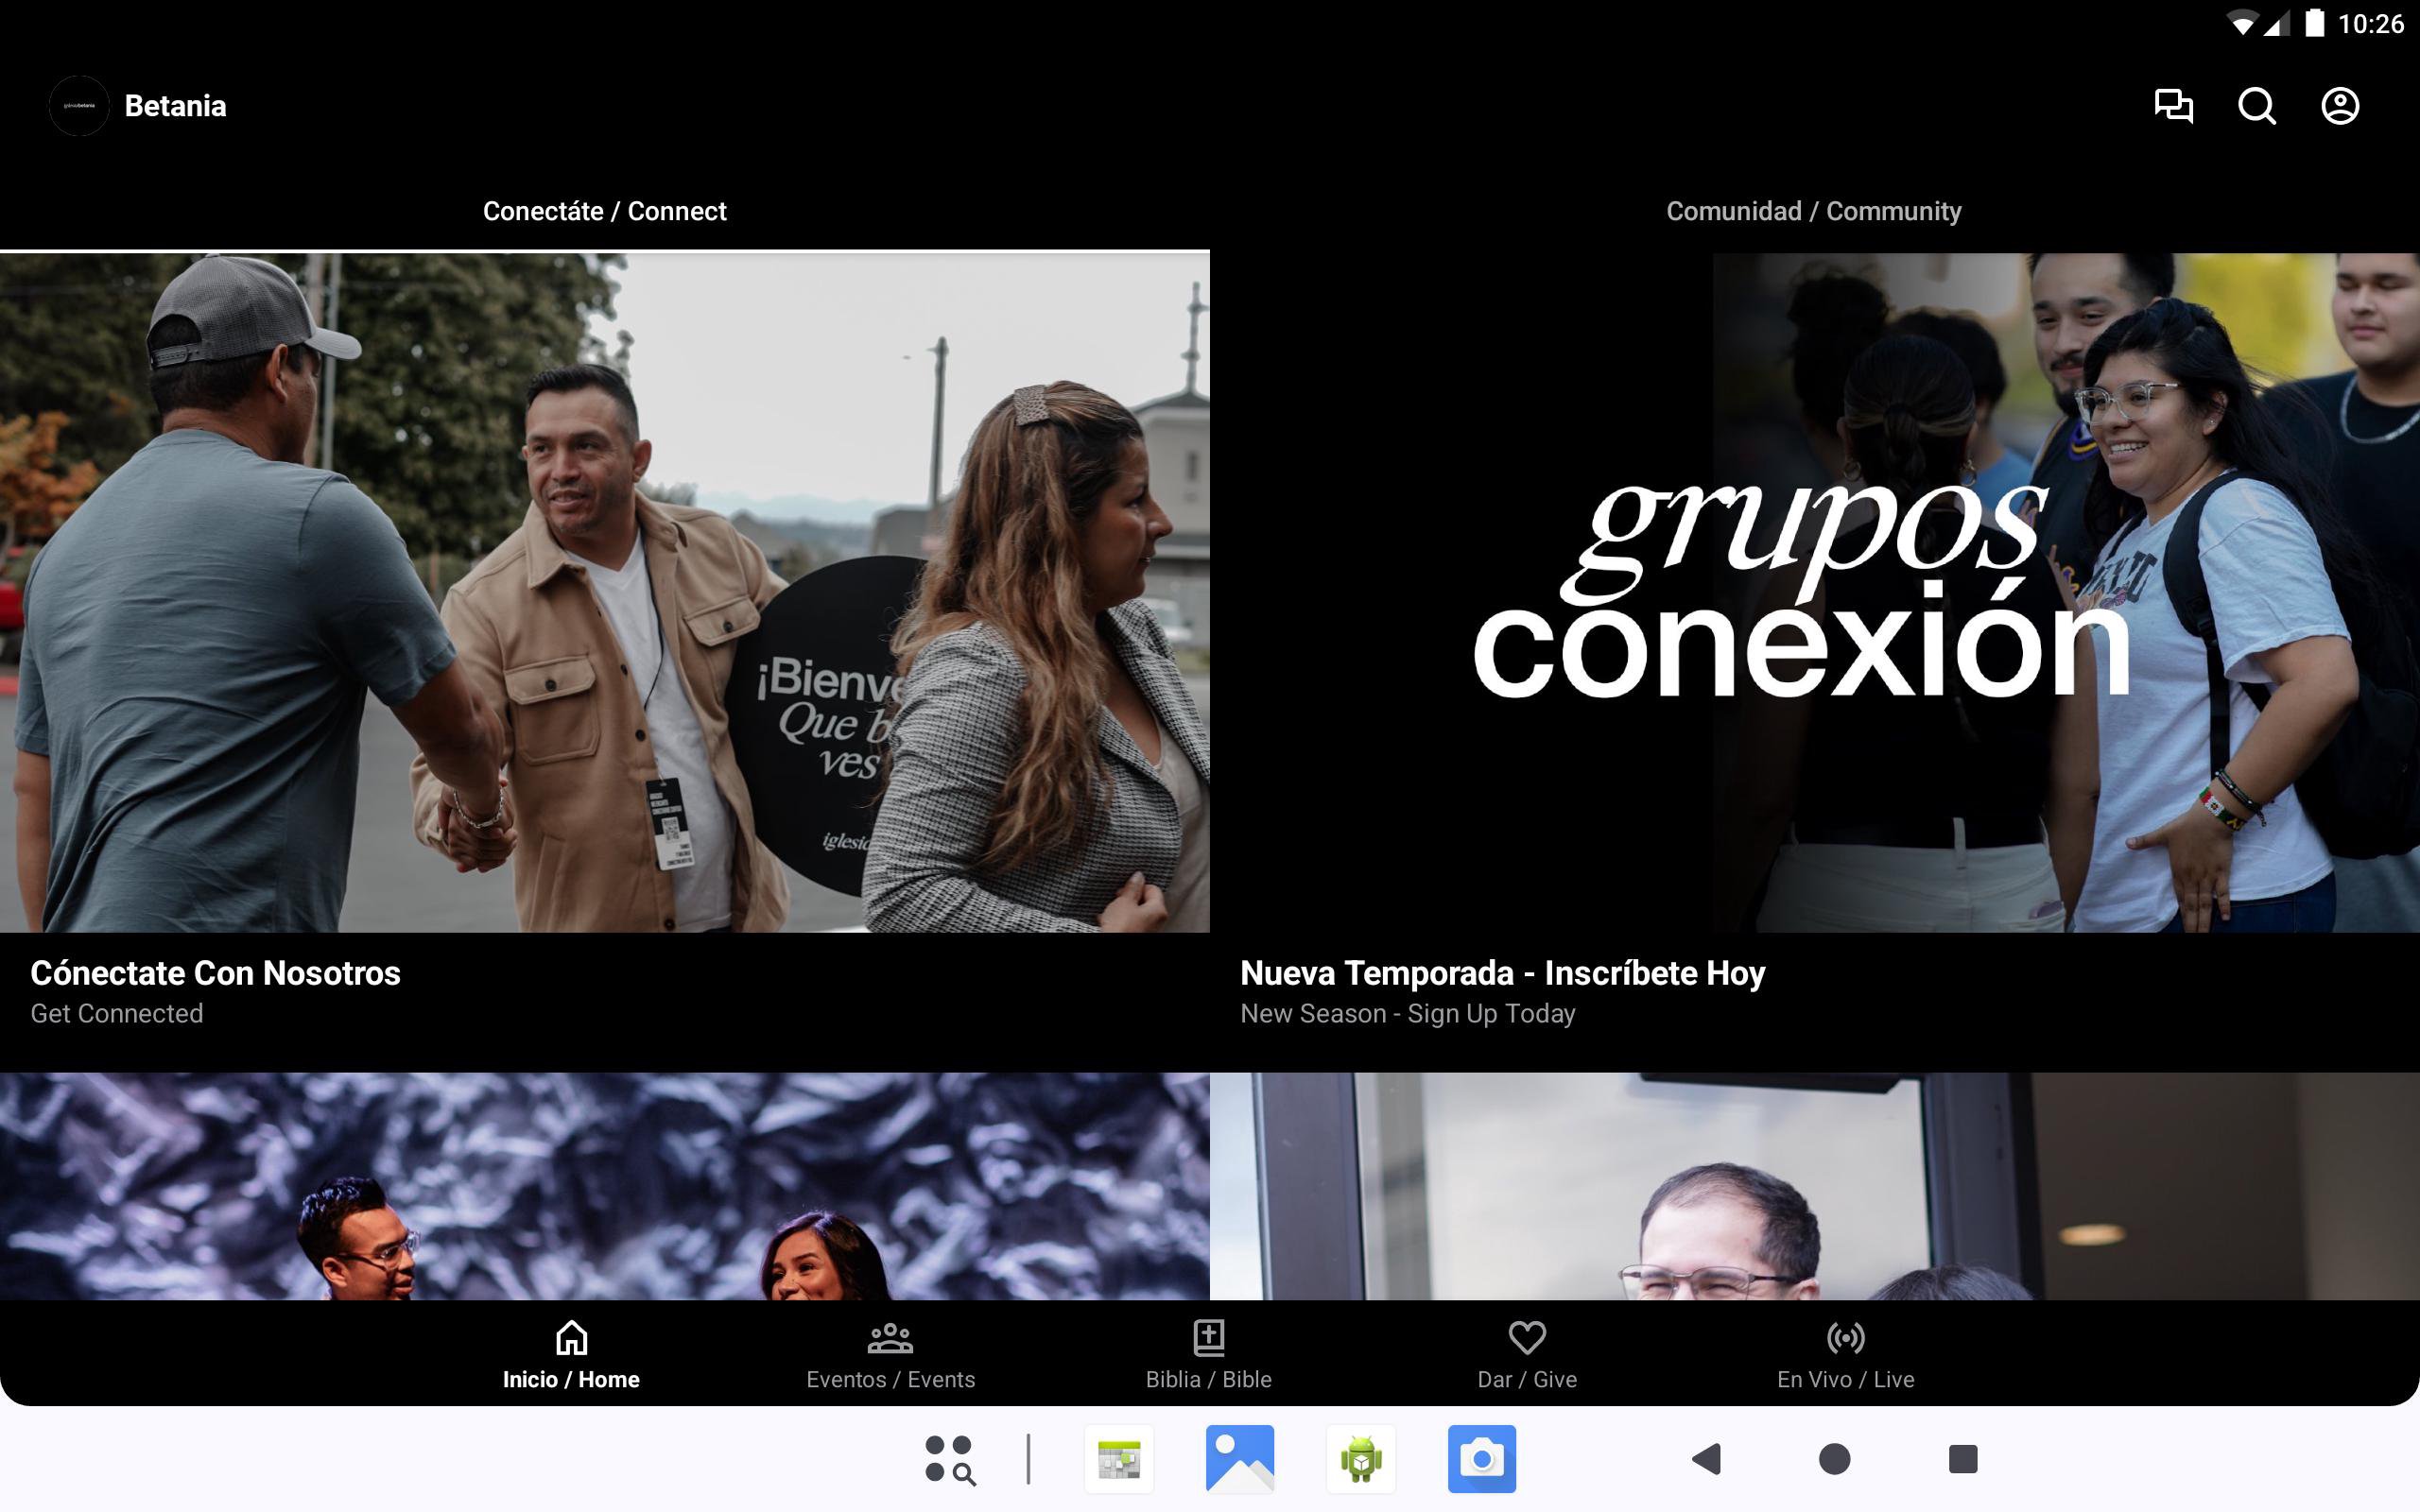Tap the Betania church logo

point(79,106)
